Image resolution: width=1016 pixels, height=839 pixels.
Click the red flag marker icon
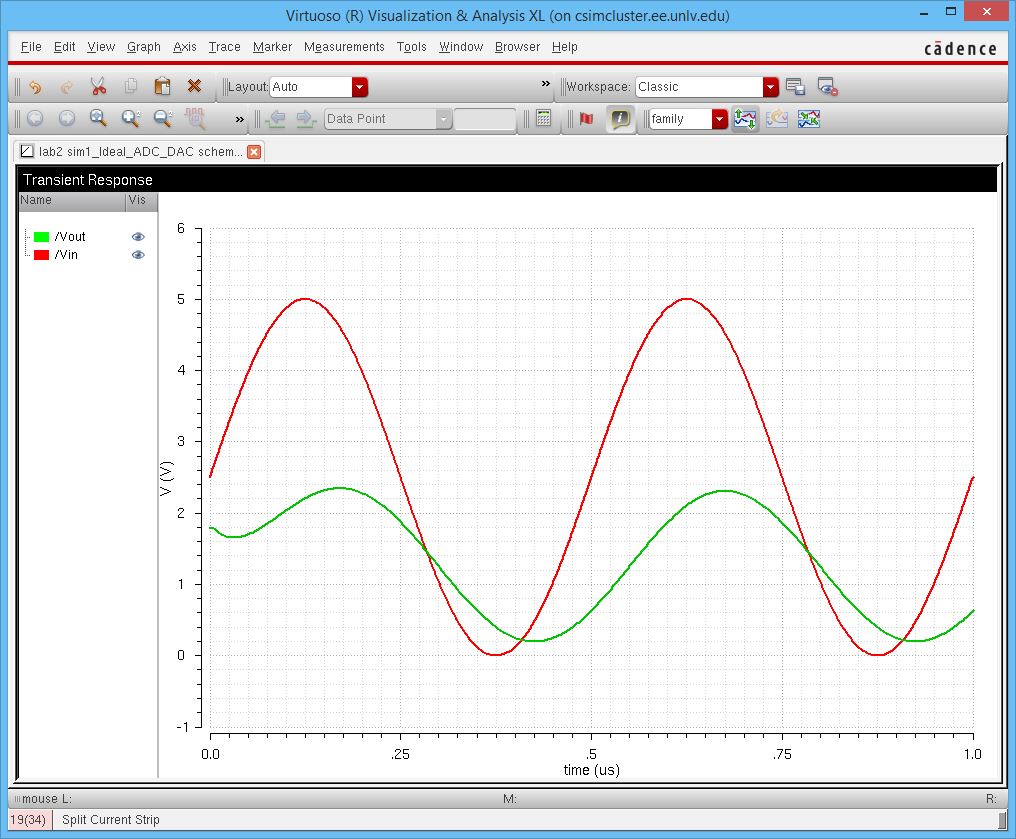pos(586,119)
